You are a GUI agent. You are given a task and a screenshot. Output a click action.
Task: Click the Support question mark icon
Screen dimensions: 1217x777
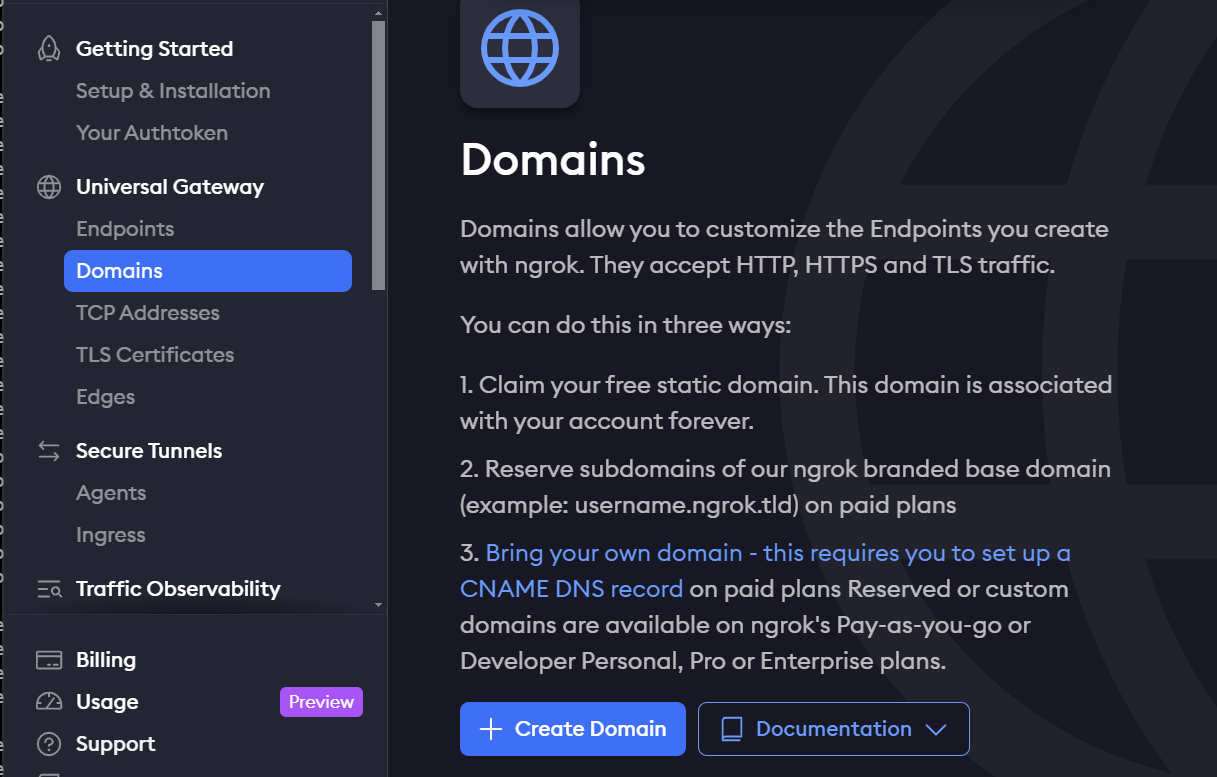(48, 744)
